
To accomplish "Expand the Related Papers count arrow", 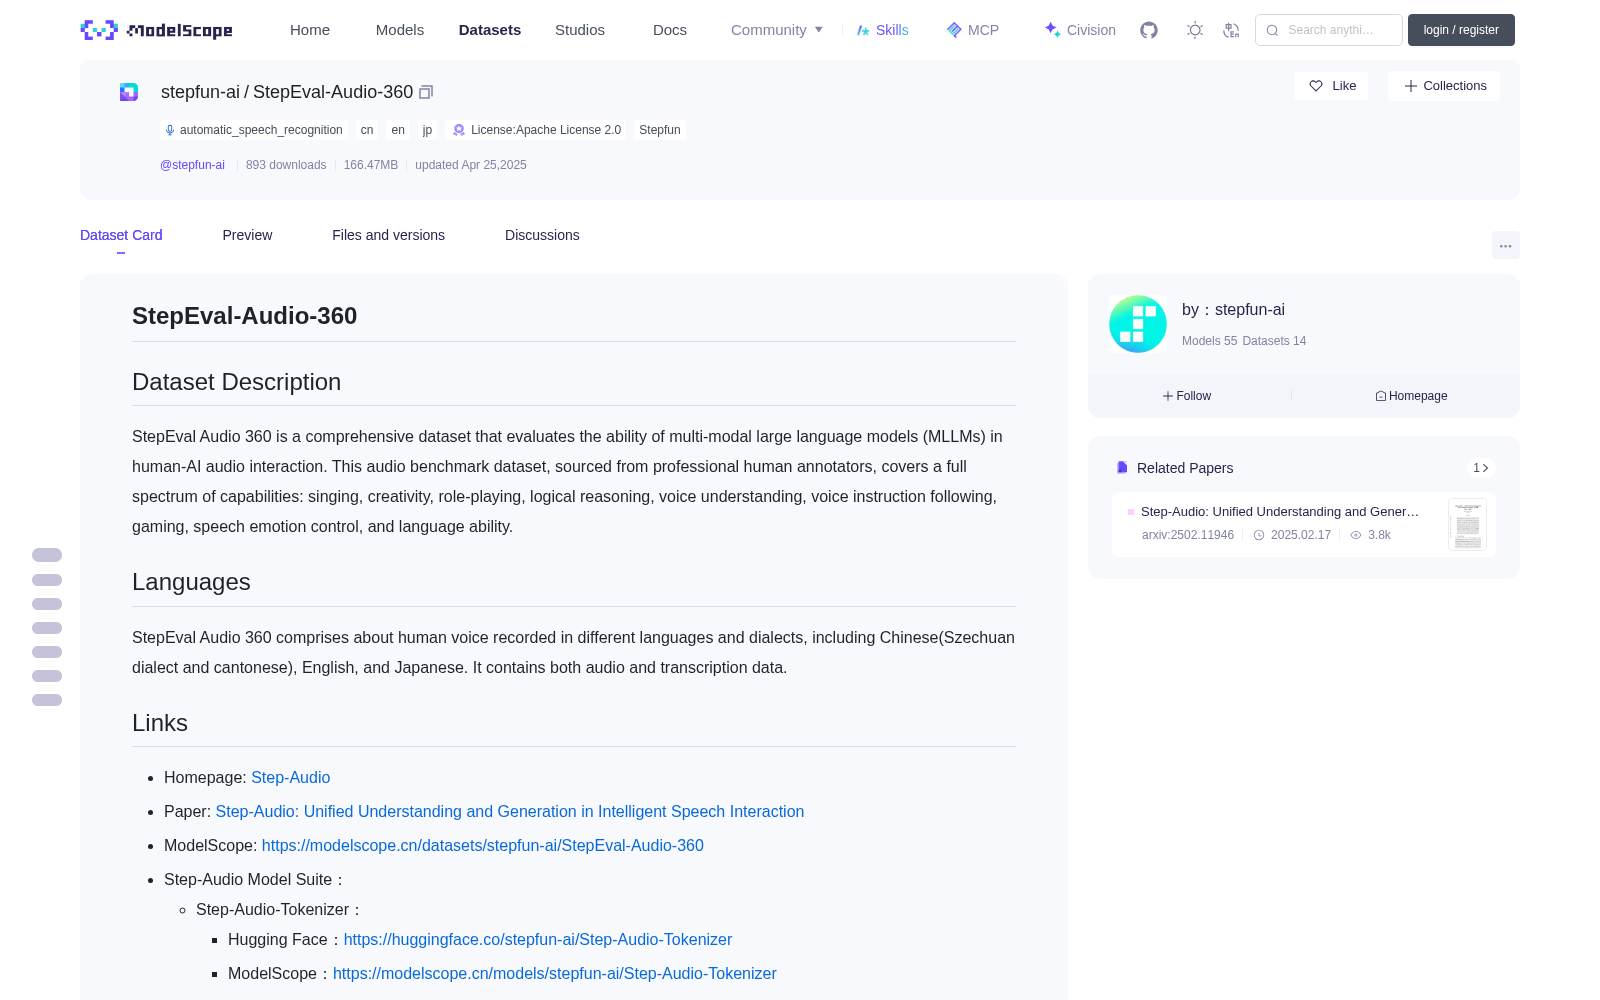I will 1481,468.
